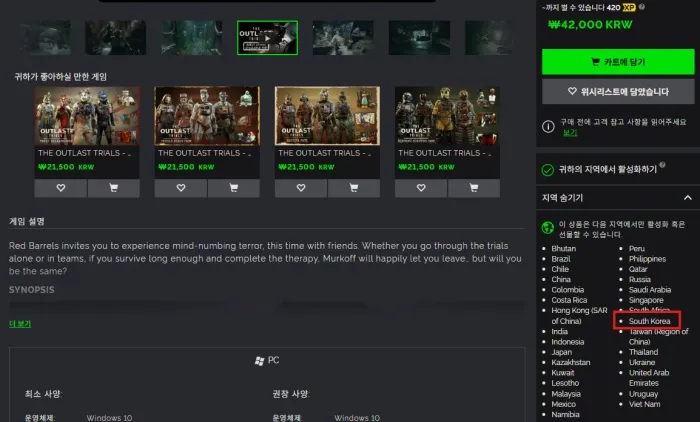The image size is (700, 422).
Task: Select the second screenshot thumbnail in gallery
Action: pyautogui.click(x=116, y=38)
